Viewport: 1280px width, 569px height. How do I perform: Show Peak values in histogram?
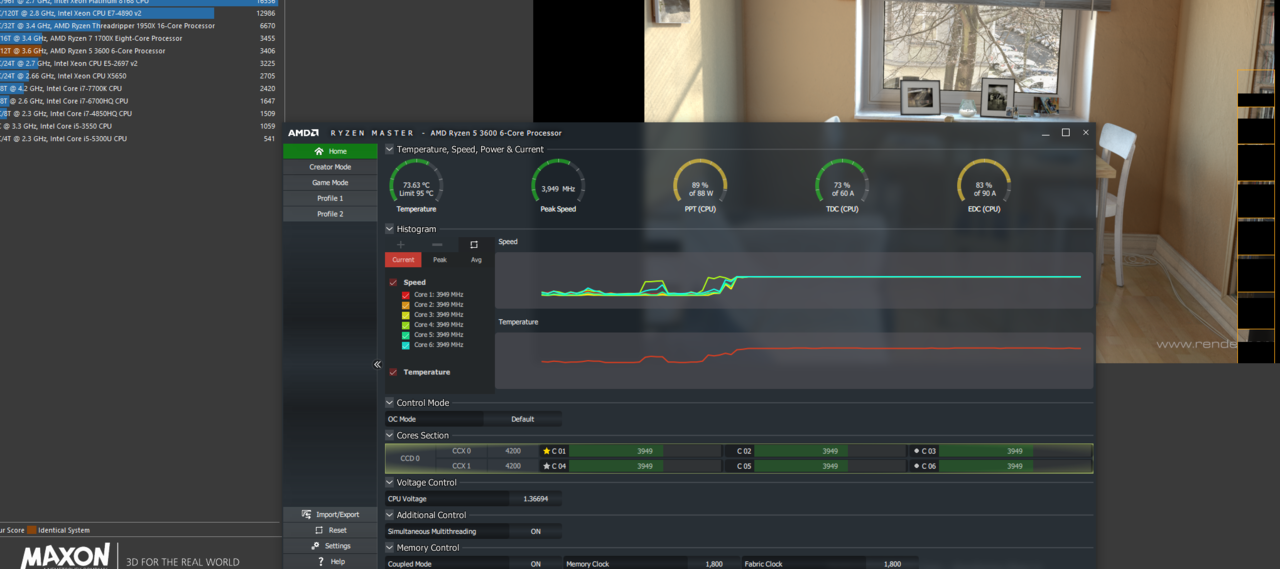point(440,260)
